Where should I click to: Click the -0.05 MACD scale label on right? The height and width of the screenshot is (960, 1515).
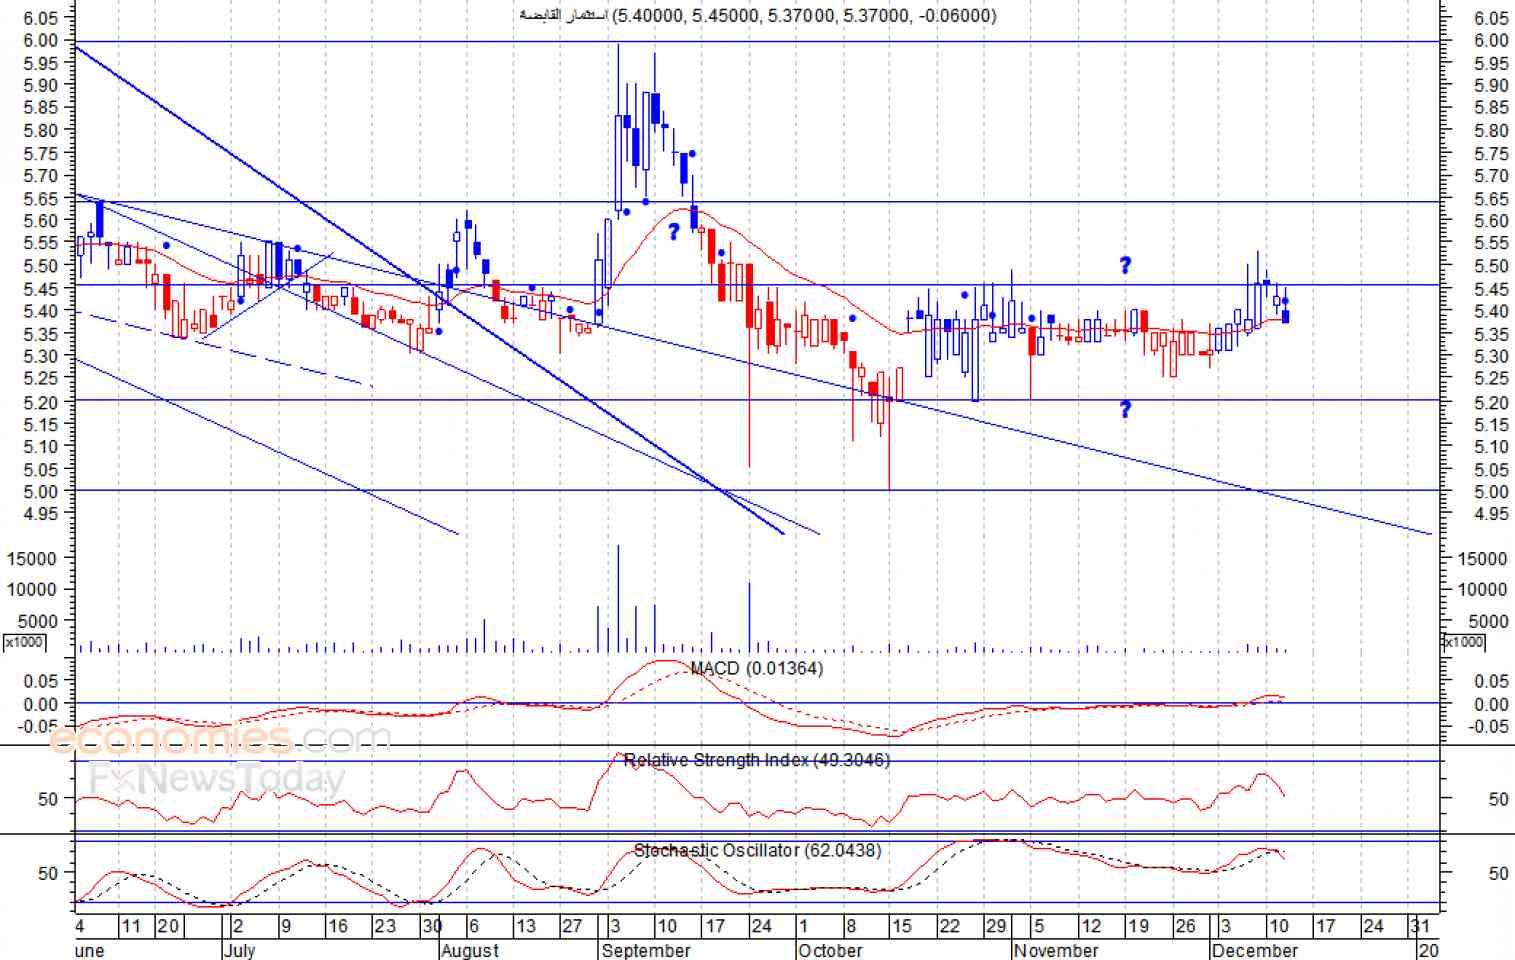click(1488, 726)
